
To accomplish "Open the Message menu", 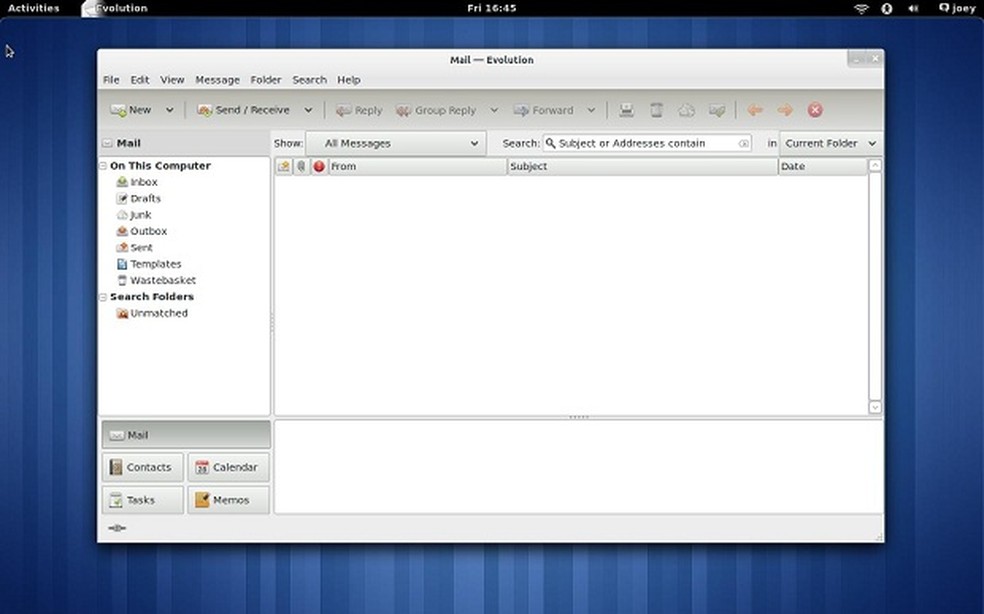I will [x=217, y=80].
